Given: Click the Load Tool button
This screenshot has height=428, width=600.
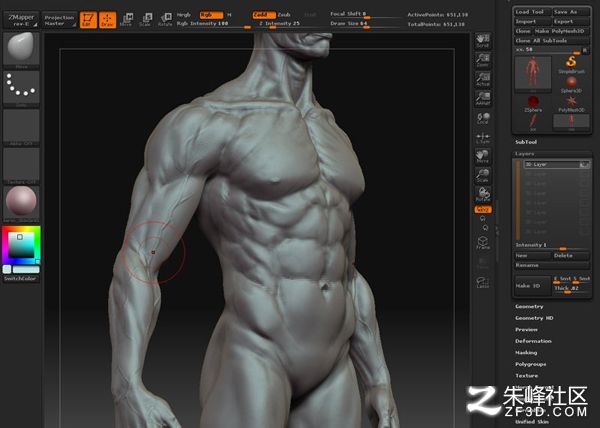Looking at the screenshot, I should (532, 12).
